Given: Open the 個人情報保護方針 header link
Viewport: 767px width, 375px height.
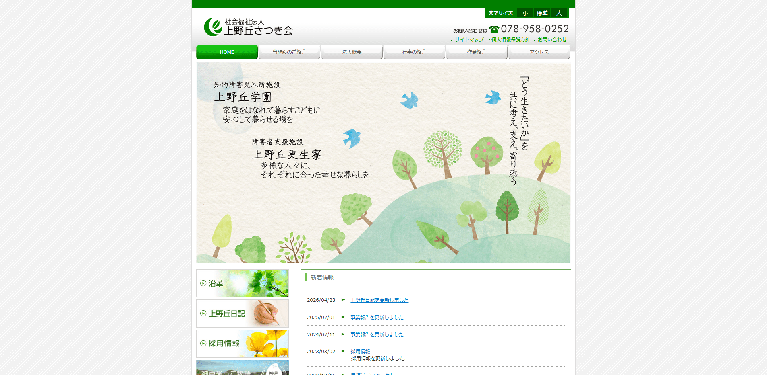Looking at the screenshot, I should (x=509, y=40).
